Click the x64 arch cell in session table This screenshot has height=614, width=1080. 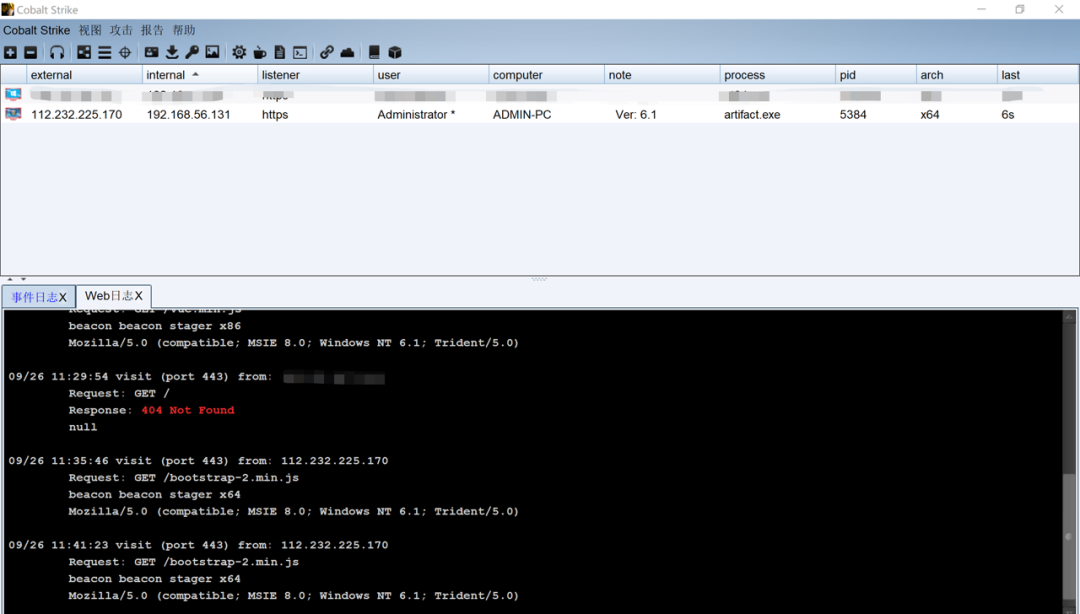pyautogui.click(x=930, y=114)
